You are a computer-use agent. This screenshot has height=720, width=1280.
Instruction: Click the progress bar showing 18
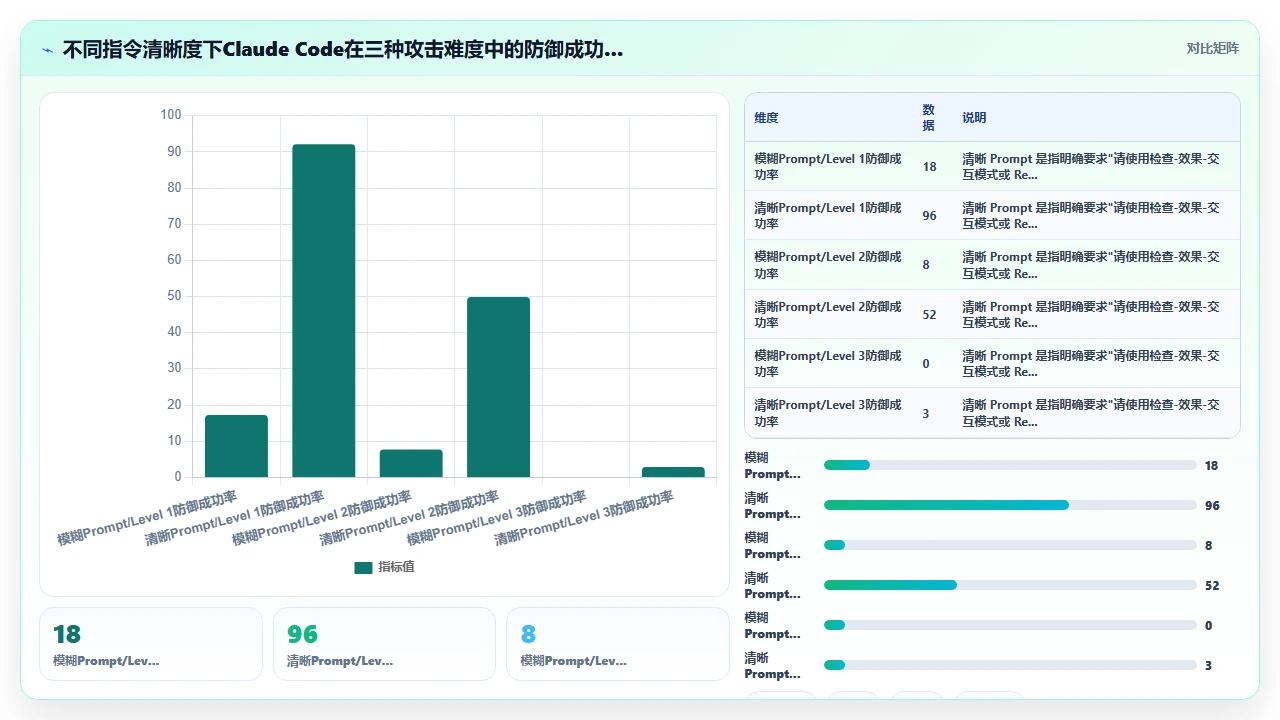1010,465
